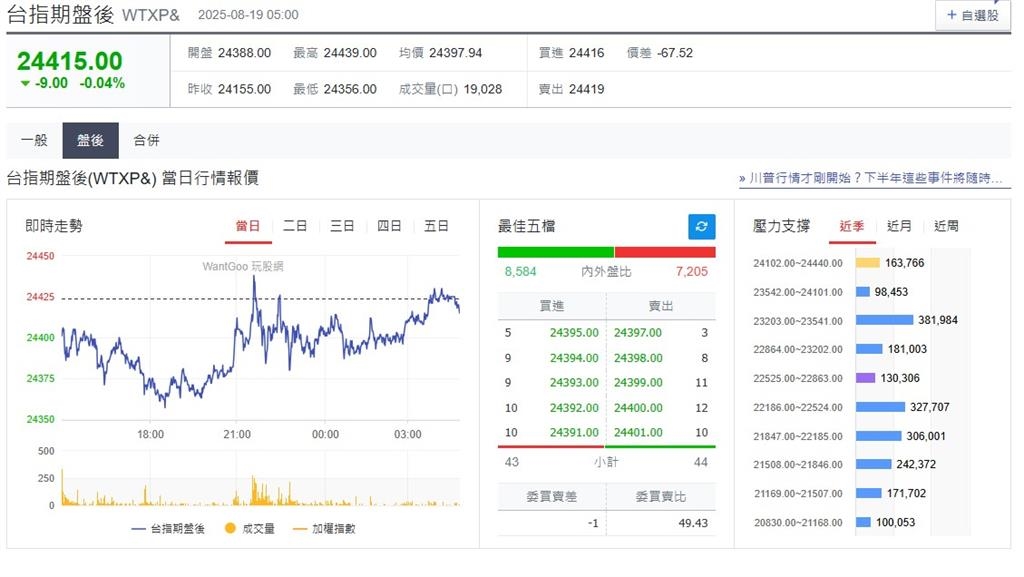Click the green 內盤 ratio bar

click(x=555, y=252)
